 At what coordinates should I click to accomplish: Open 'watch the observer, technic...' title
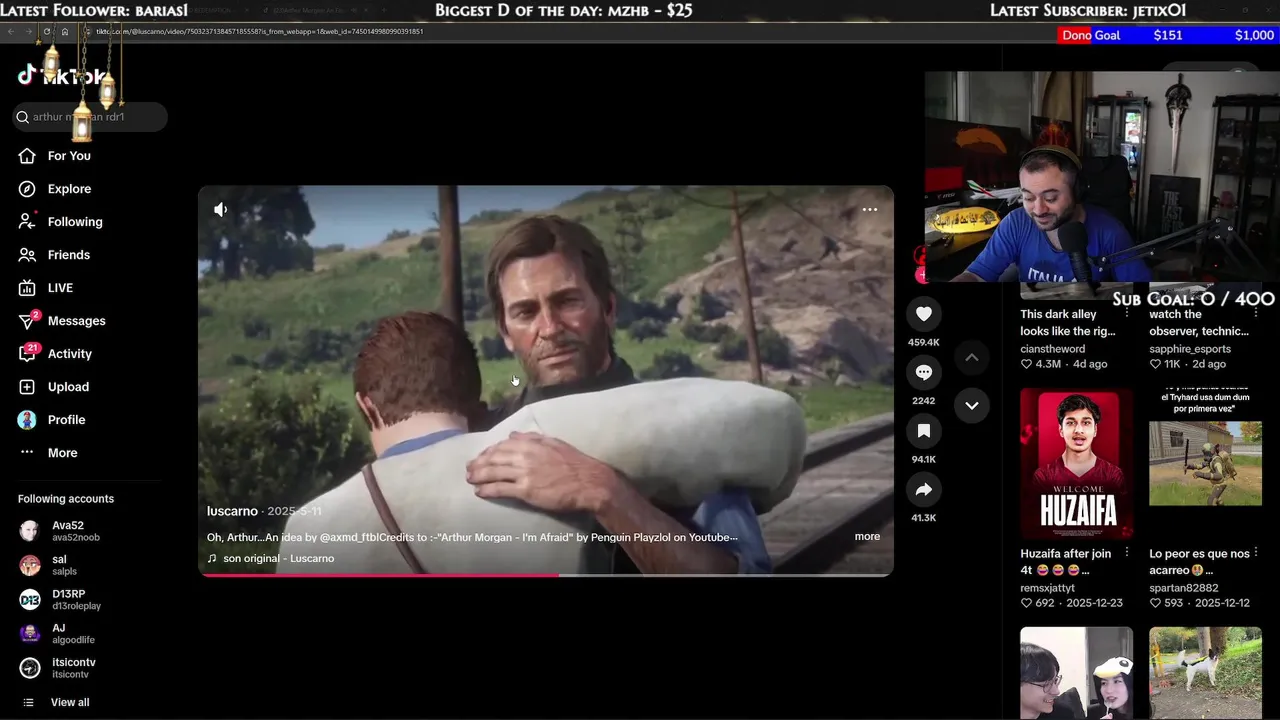(1199, 323)
